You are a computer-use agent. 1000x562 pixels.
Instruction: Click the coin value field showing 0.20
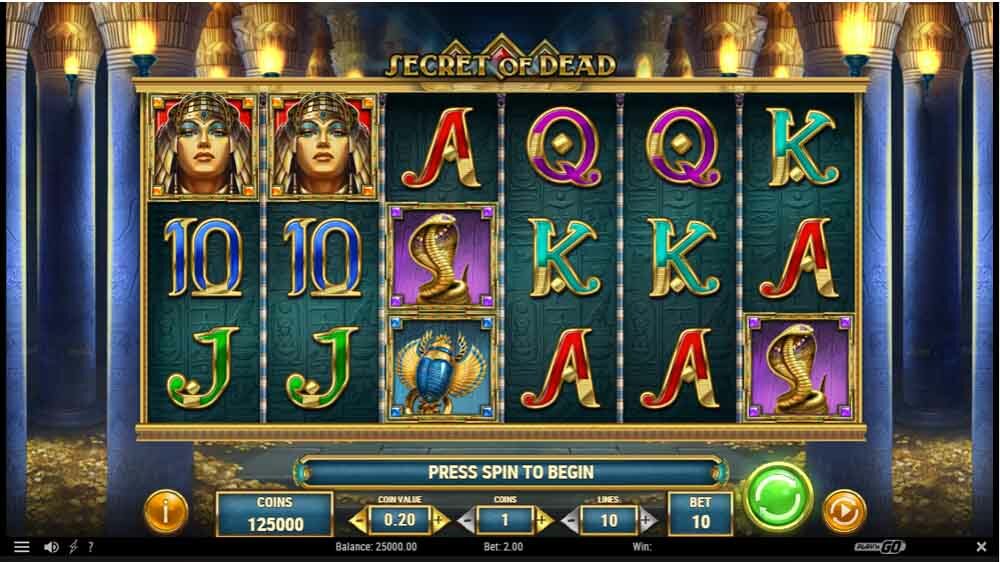tap(400, 520)
